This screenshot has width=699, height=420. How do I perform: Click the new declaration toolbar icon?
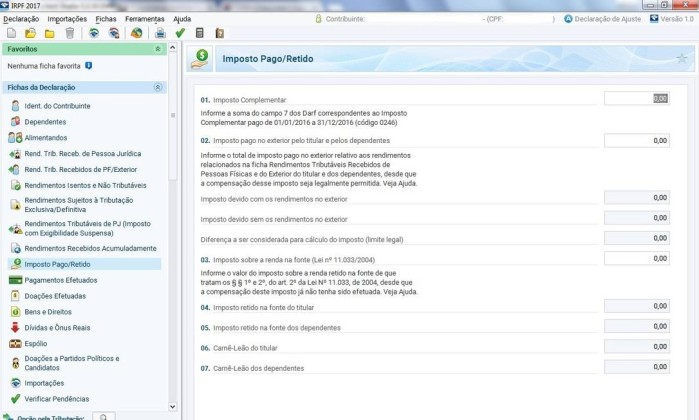(10, 33)
